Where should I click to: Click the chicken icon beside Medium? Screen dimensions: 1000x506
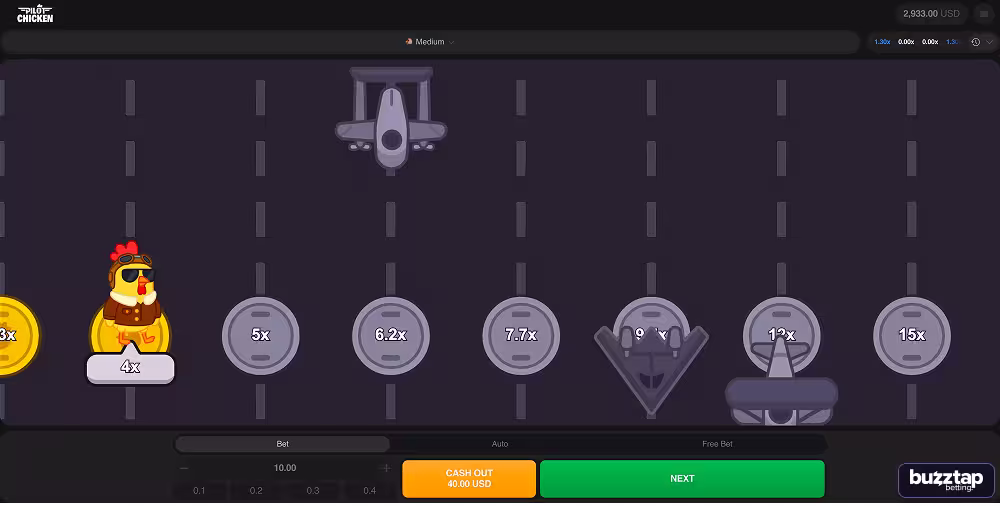(x=409, y=41)
